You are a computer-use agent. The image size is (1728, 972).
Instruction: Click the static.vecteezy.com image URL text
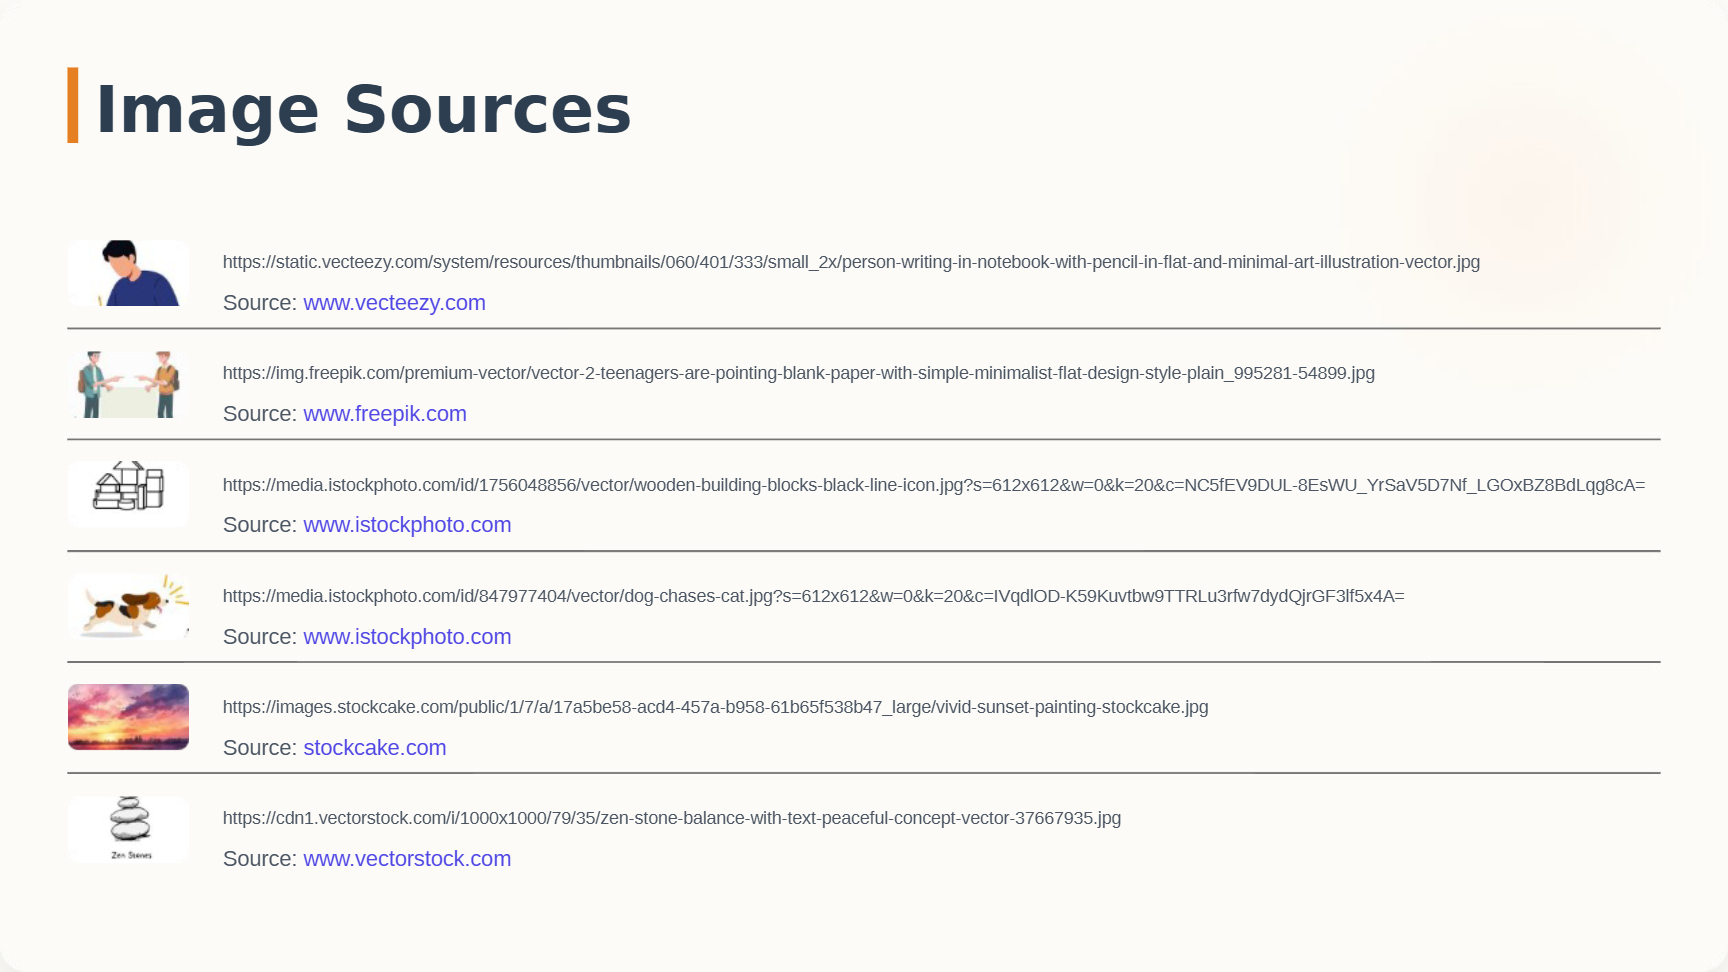(851, 262)
